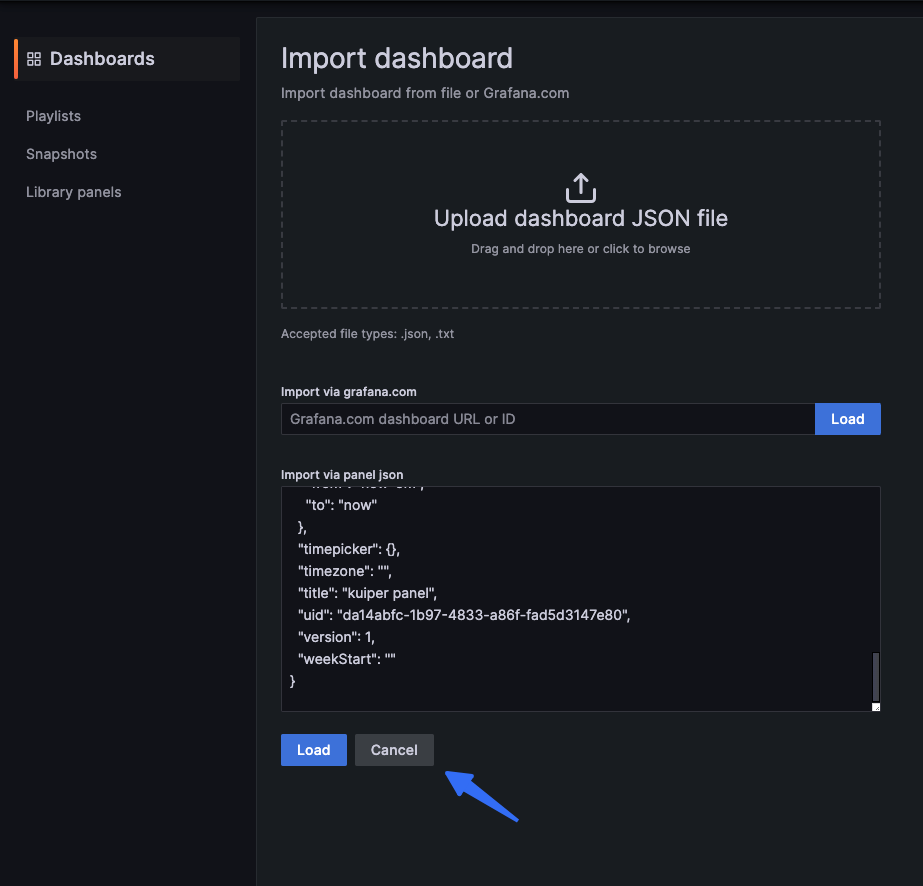The width and height of the screenshot is (923, 886).
Task: Click the text area resize handle
Action: coord(876,707)
